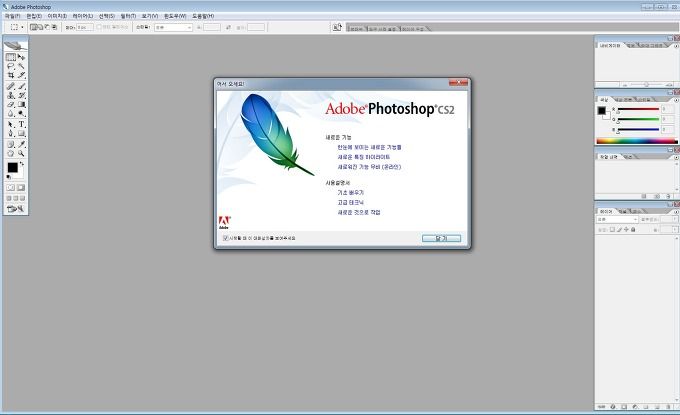Image resolution: width=680 pixels, height=415 pixels.
Task: Open the 윈도우(W) Window menu
Action: [175, 16]
